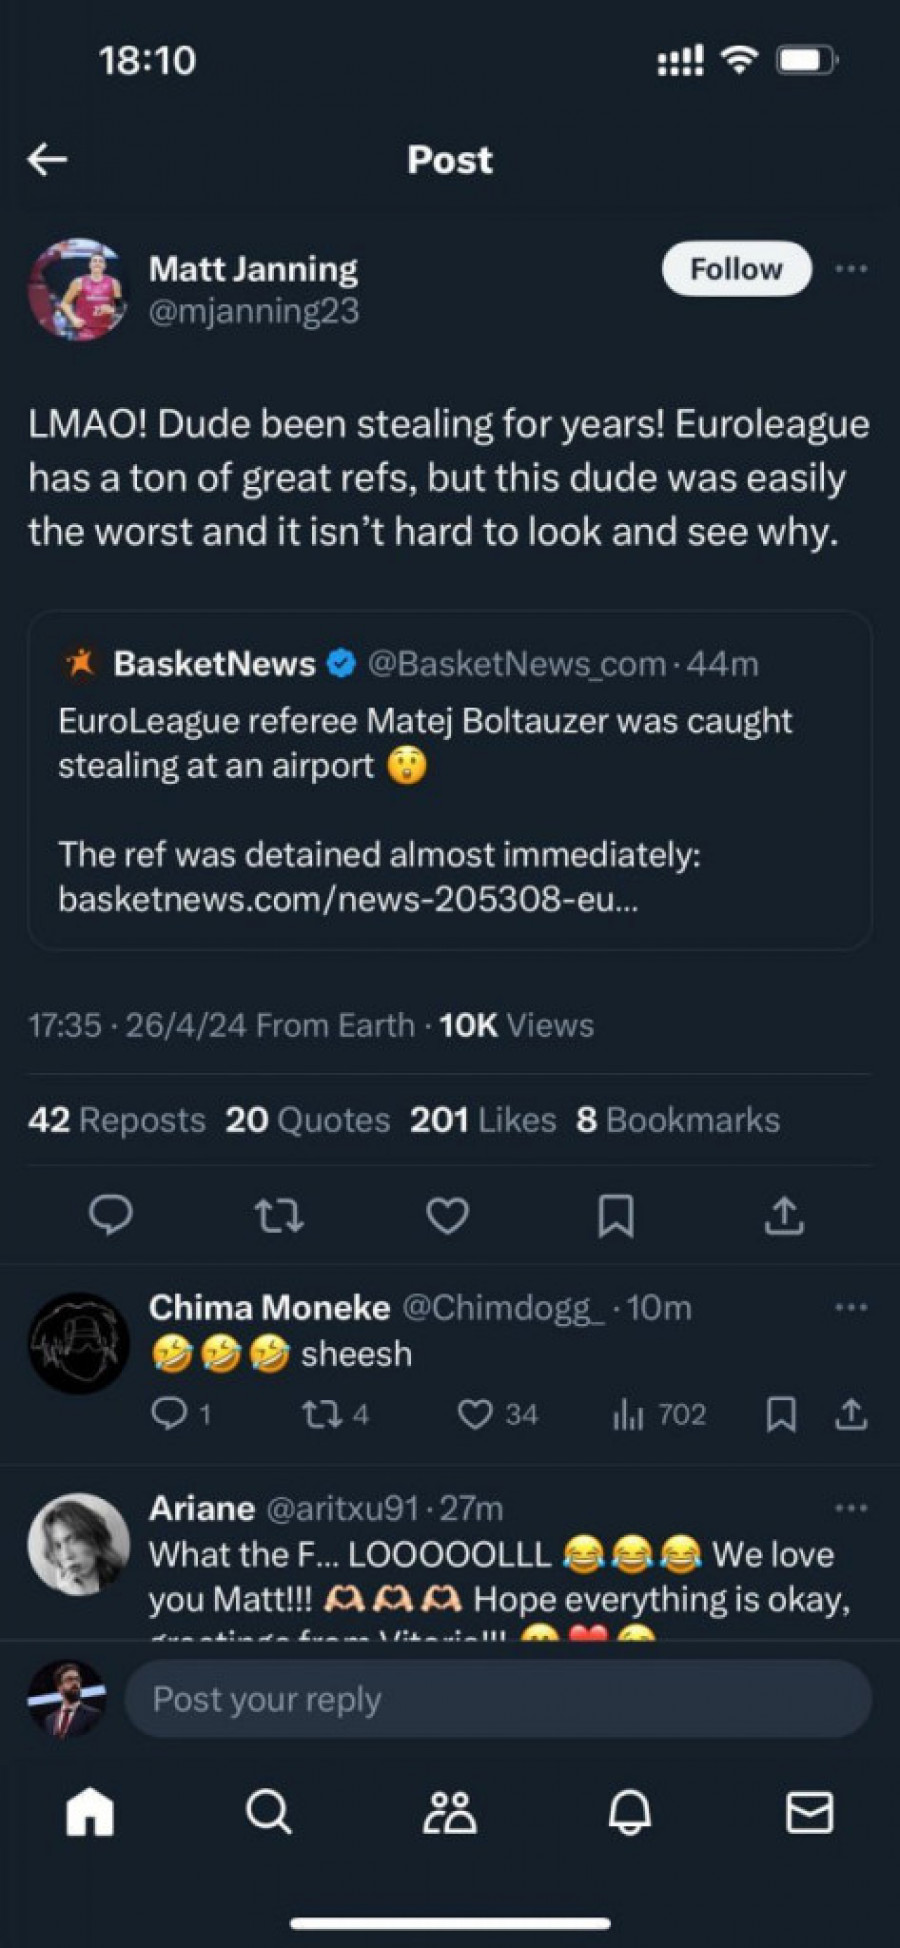Open more options on Matt Janning's post
Viewport: 900px width, 1948px height.
point(851,269)
